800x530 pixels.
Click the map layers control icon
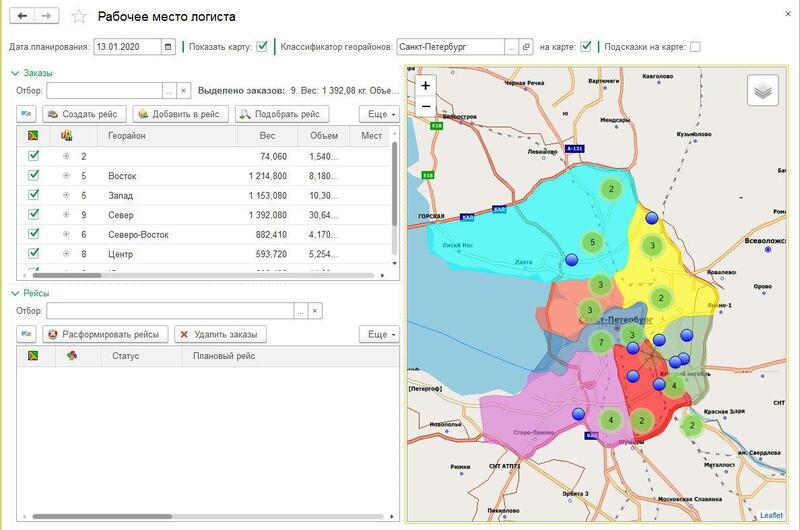pyautogui.click(x=763, y=90)
